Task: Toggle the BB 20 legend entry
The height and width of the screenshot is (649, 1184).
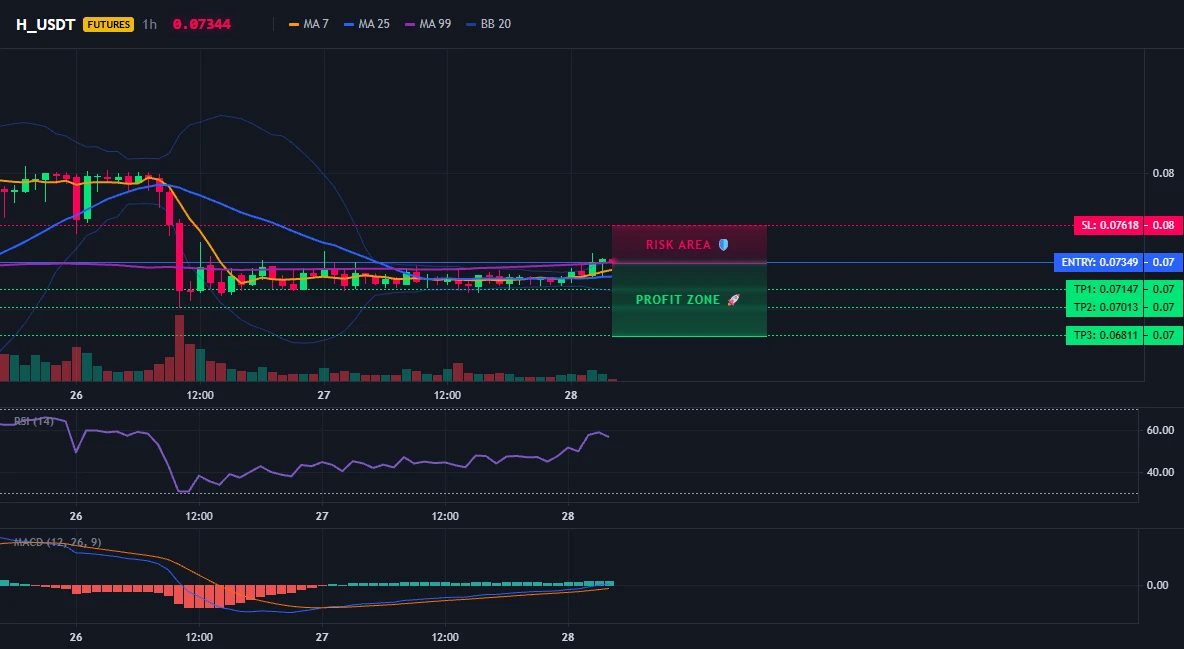Action: [489, 24]
